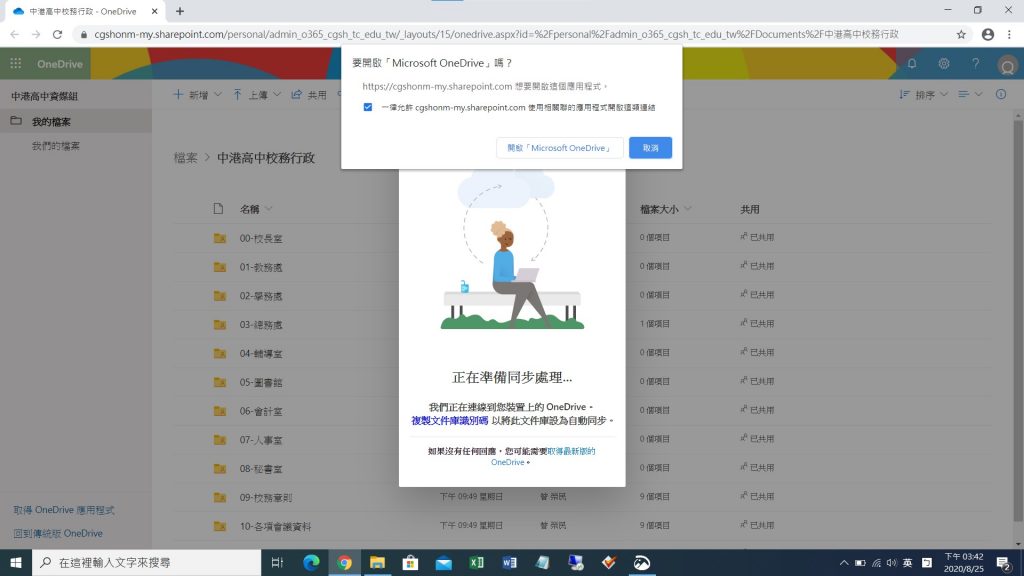Click the folder icon beside 06-會計室
1024x576 pixels.
[219, 411]
